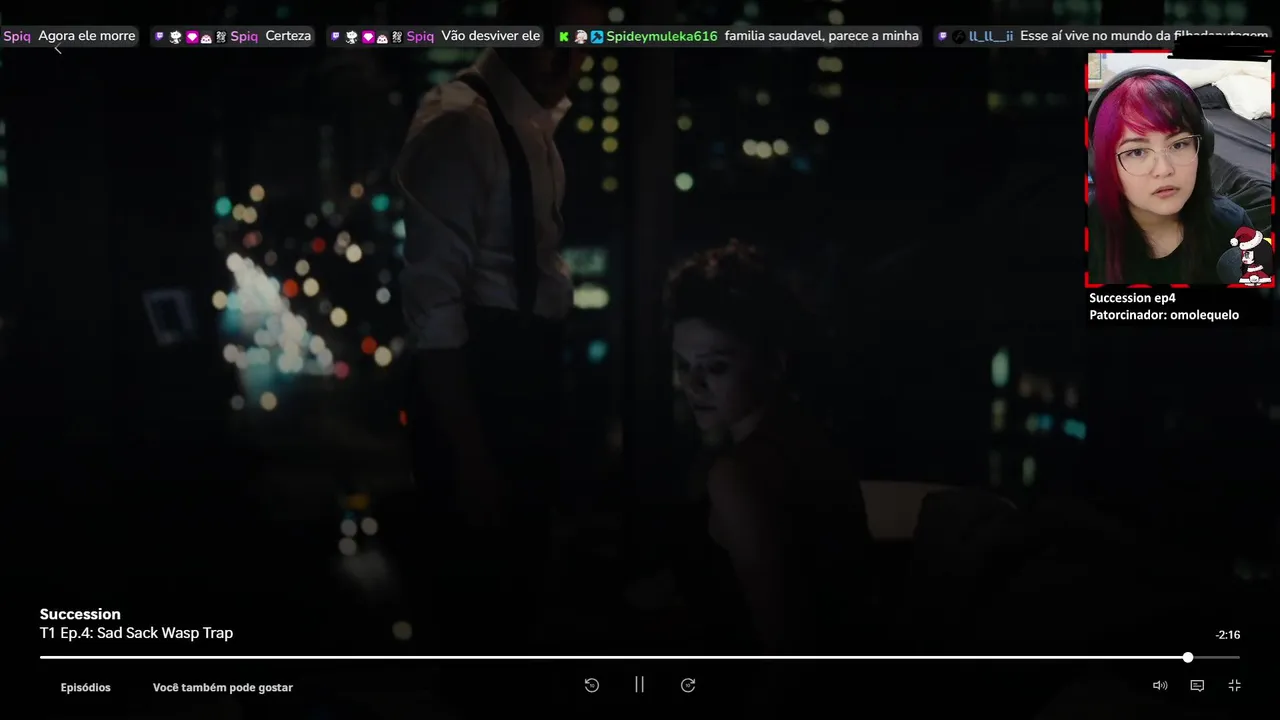
Task: Click 'Succession ep4' overlay label
Action: coord(1132,298)
